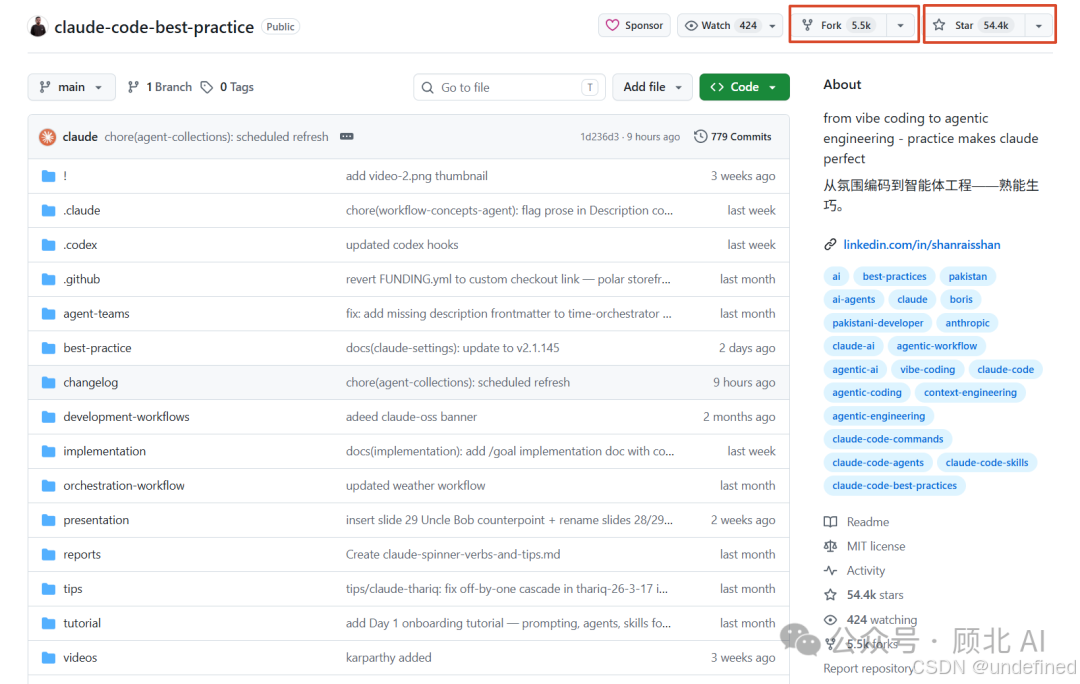
Task: Open the green Code dropdown
Action: click(x=744, y=87)
